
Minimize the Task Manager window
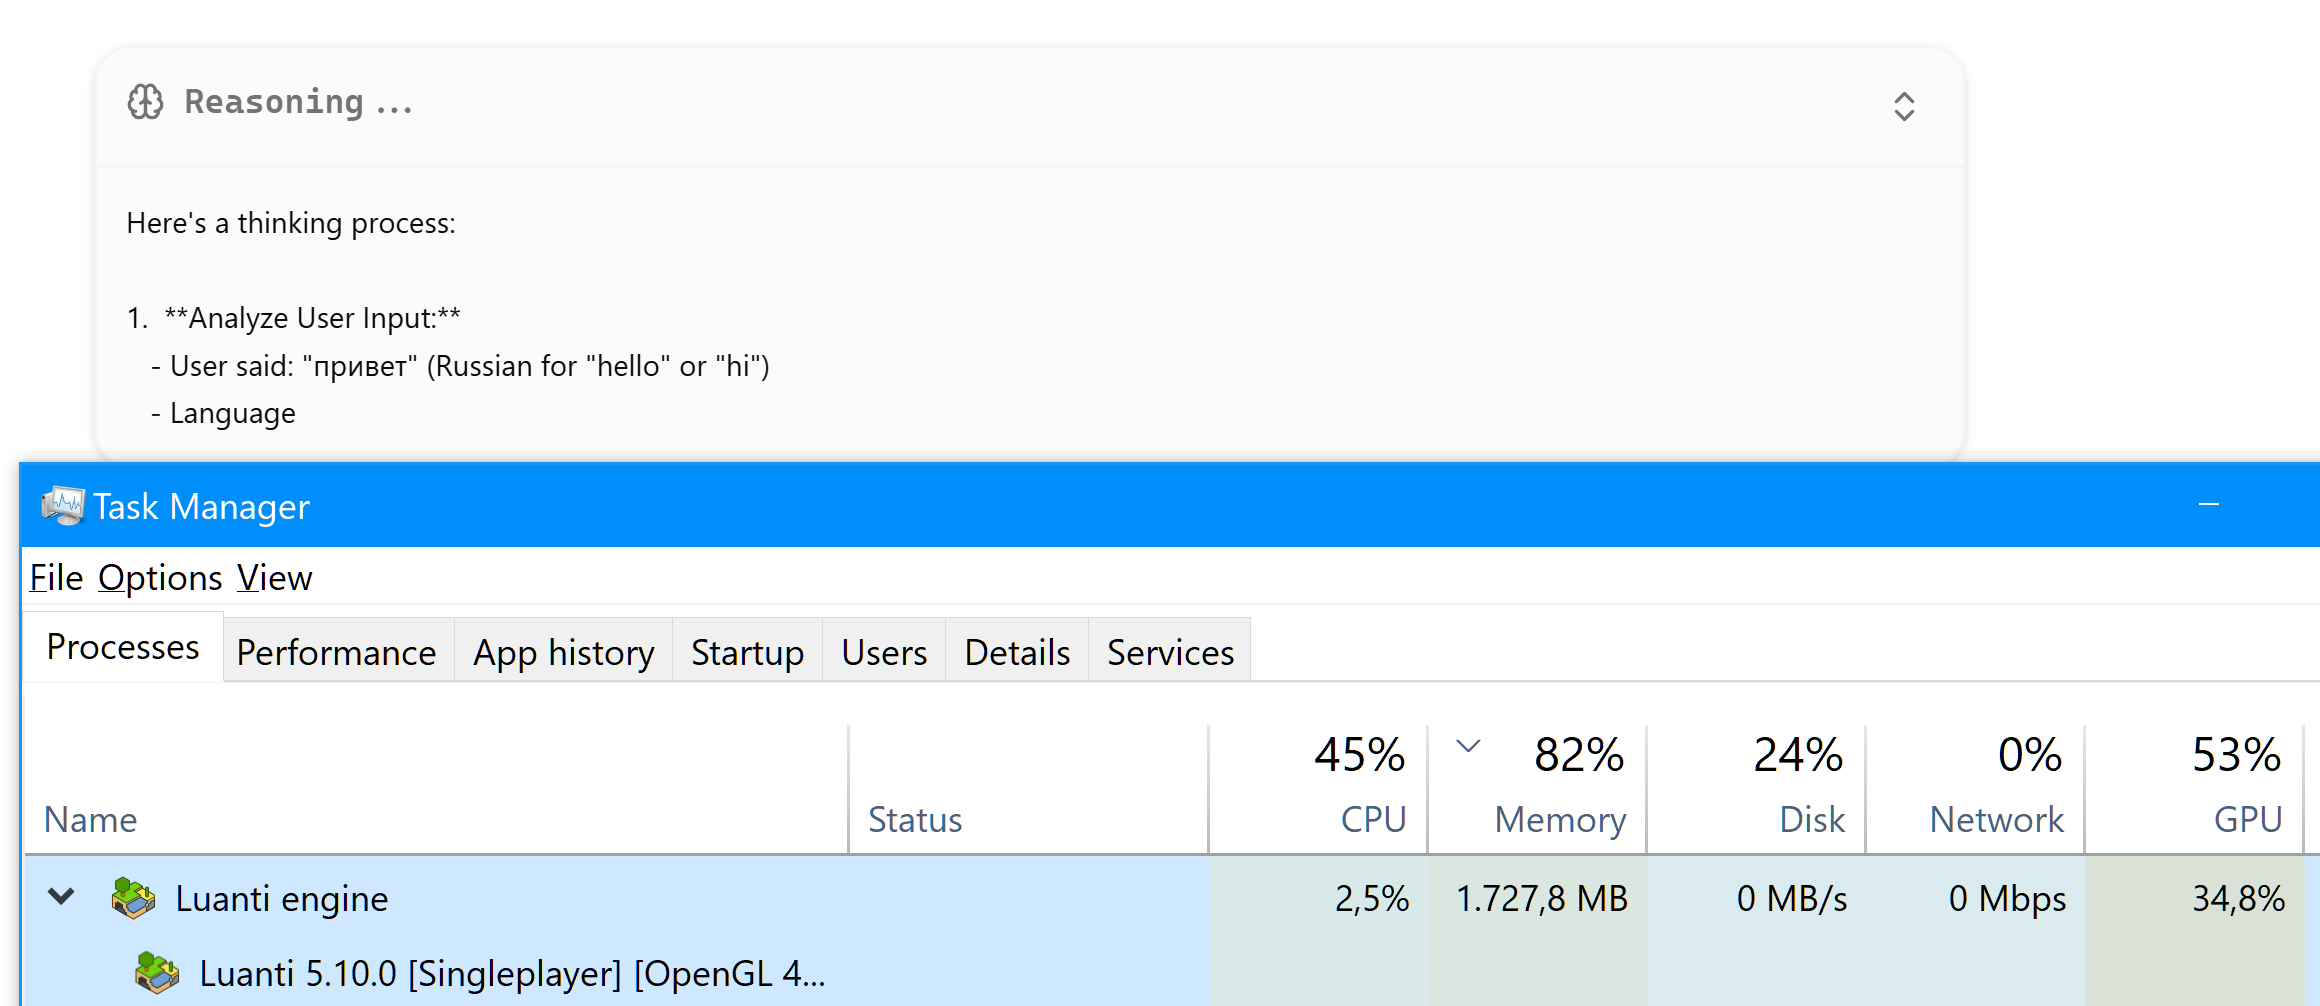point(2209,505)
